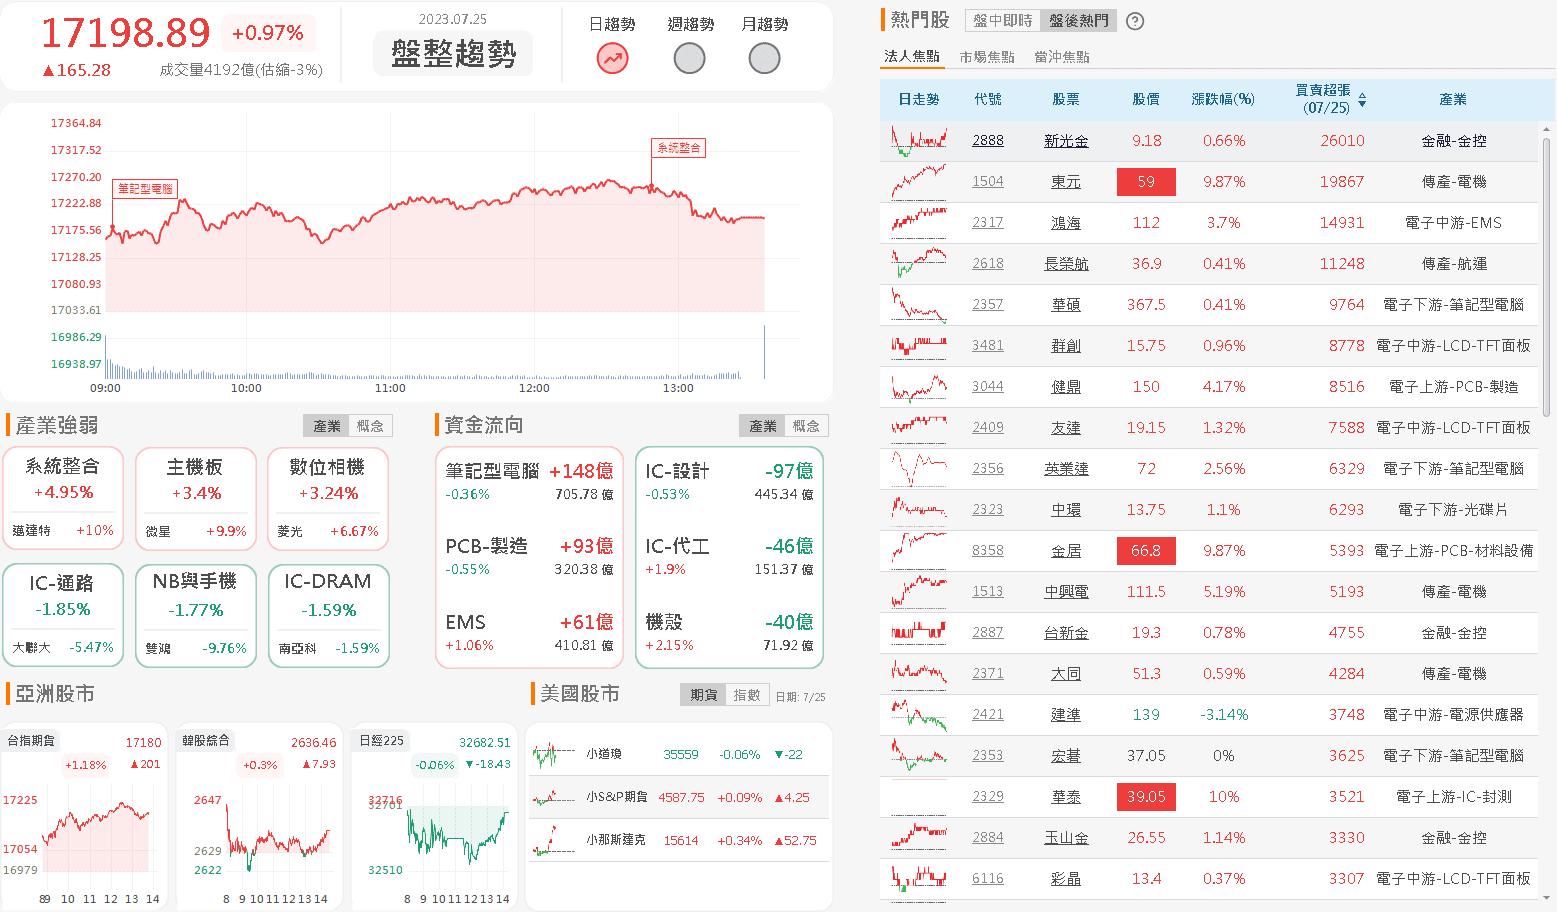
Task: Click the 小那斯達克 futures row
Action: tap(679, 840)
